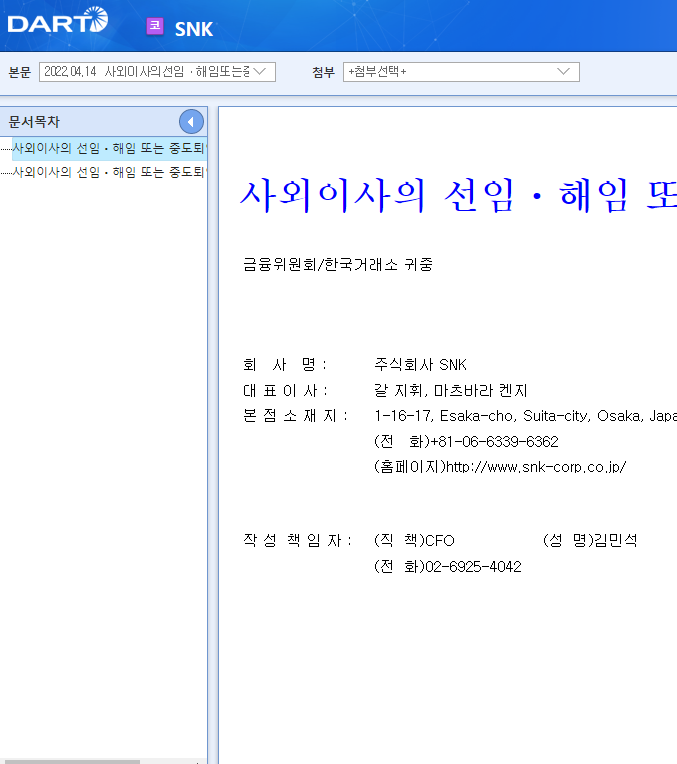Click the (직 책)CFO text
677x764 pixels.
coord(414,540)
